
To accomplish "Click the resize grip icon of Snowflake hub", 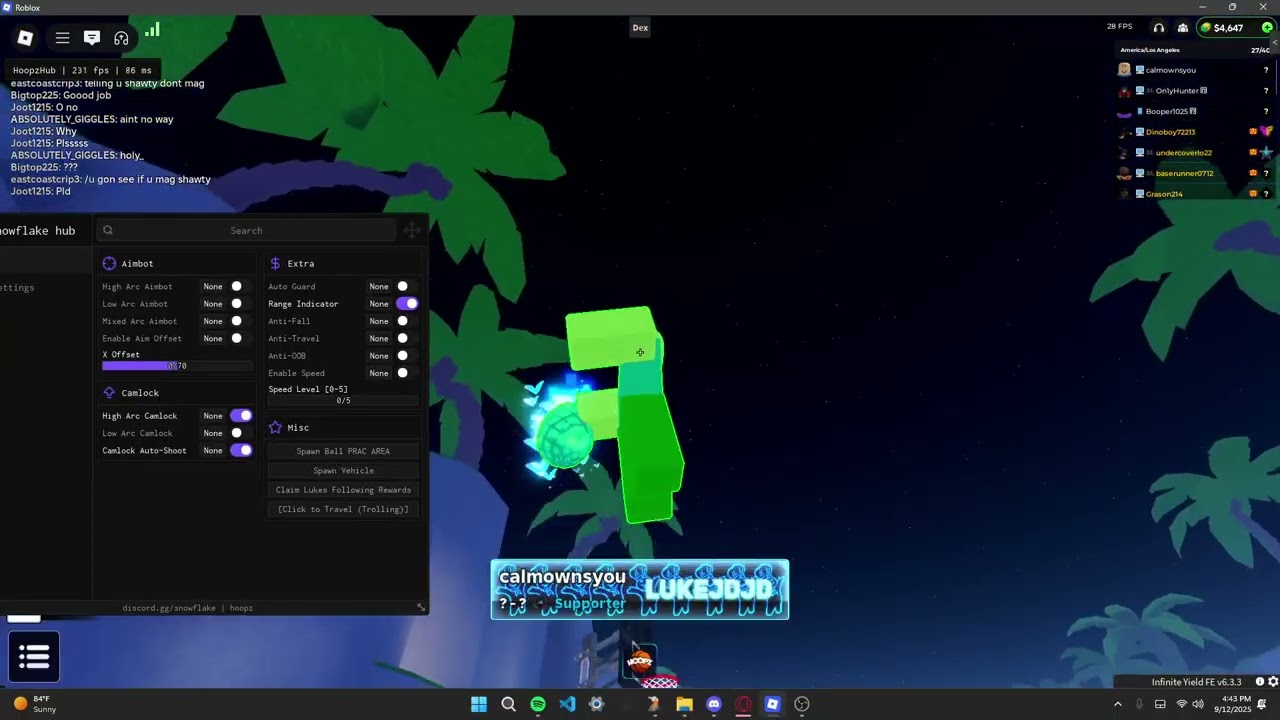I will (x=421, y=607).
